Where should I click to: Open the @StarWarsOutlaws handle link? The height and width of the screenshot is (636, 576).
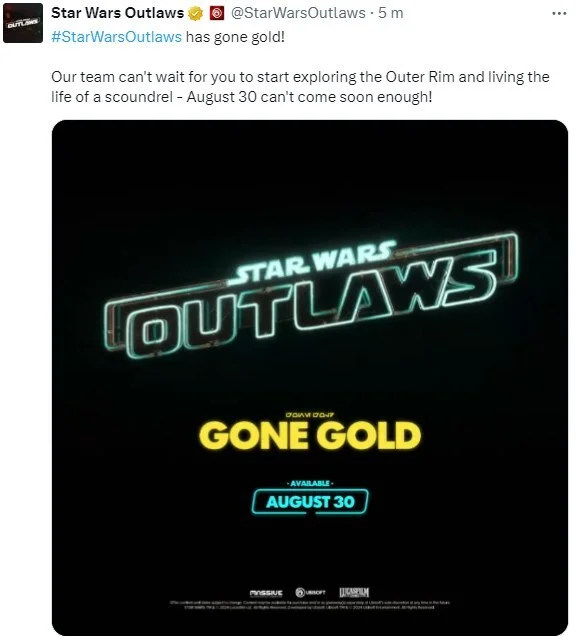click(298, 13)
